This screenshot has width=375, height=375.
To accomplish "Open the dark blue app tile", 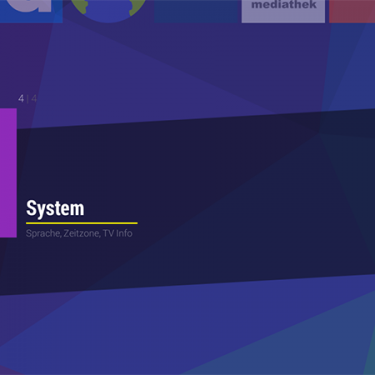I will point(196,11).
